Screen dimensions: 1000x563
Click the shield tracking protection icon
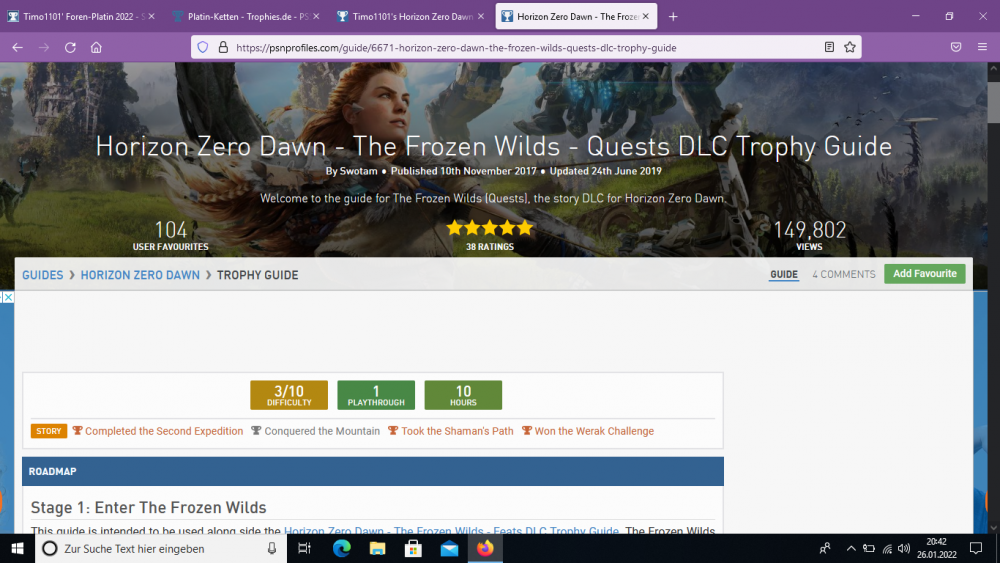click(x=202, y=47)
